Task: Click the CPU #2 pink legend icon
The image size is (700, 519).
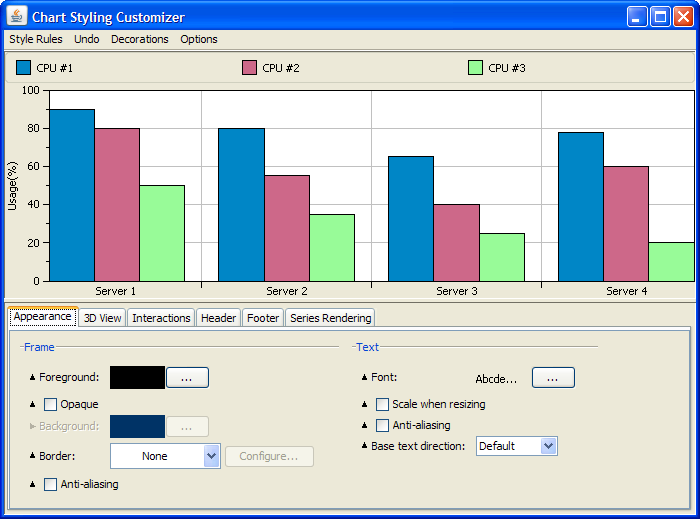Action: 250,68
